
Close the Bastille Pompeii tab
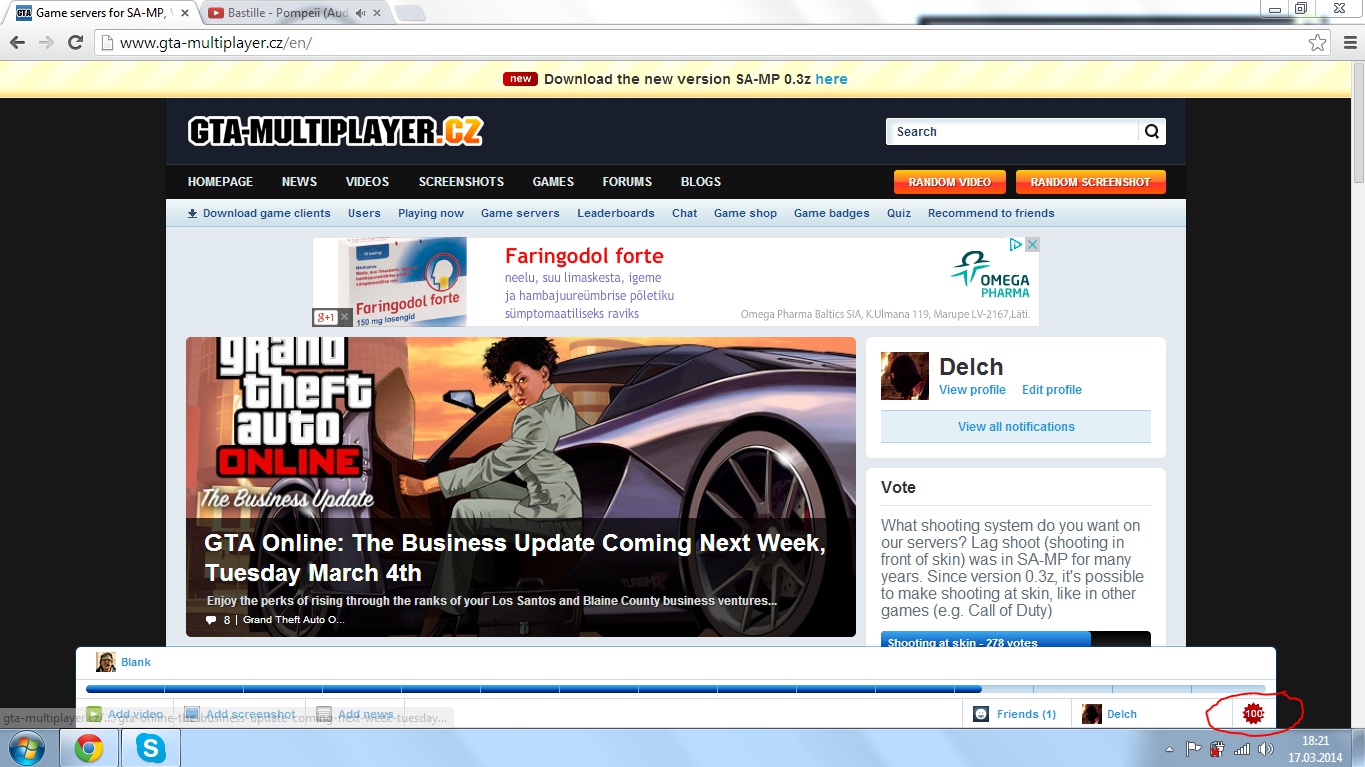click(x=378, y=13)
